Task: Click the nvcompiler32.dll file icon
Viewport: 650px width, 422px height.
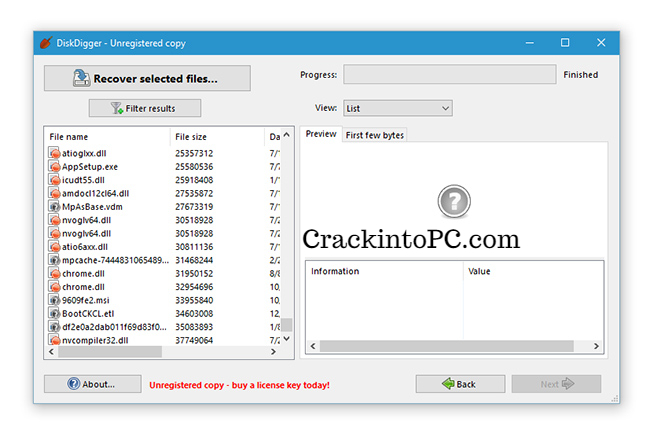Action: point(54,340)
